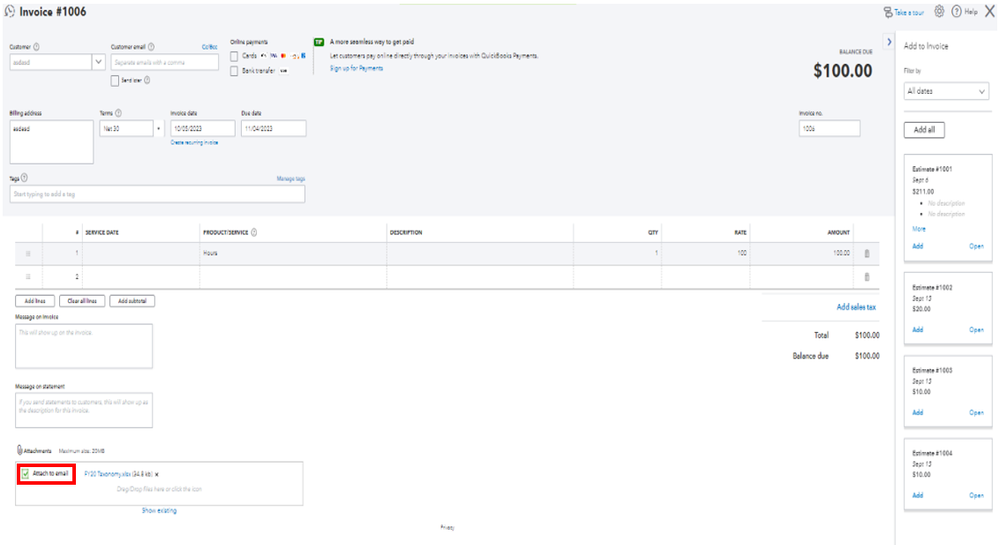
Task: Expand More under Estimate #1001
Action: coord(919,229)
